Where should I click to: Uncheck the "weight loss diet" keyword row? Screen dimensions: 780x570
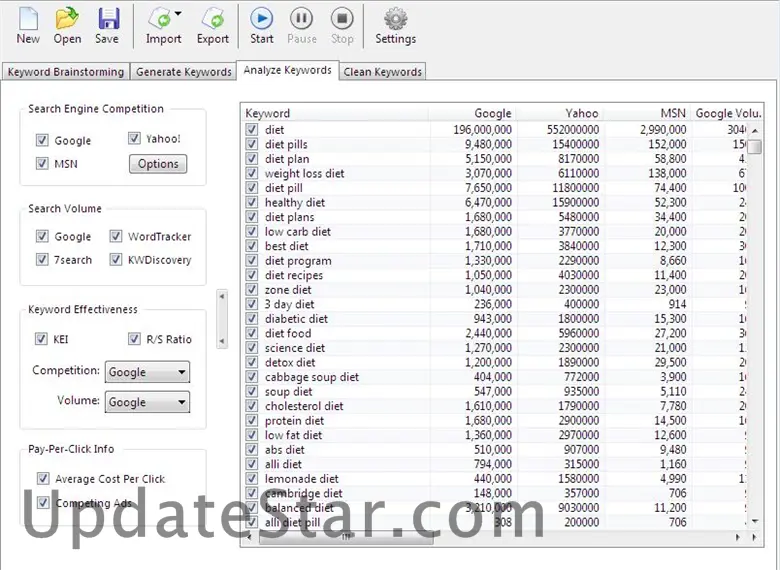[252, 174]
